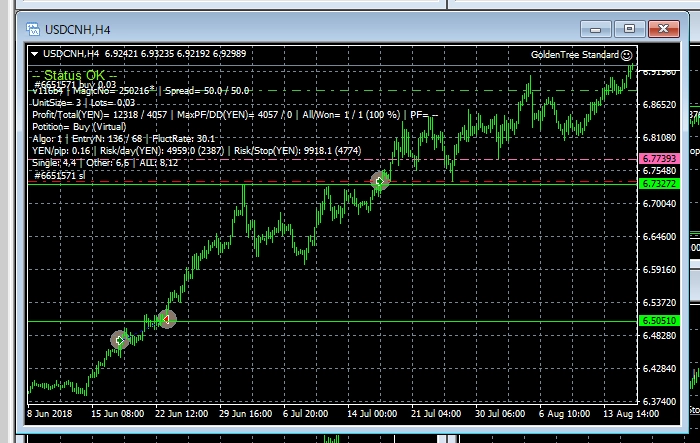Select the green 6.50510 price label
This screenshot has height=443, width=700.
pos(659,321)
